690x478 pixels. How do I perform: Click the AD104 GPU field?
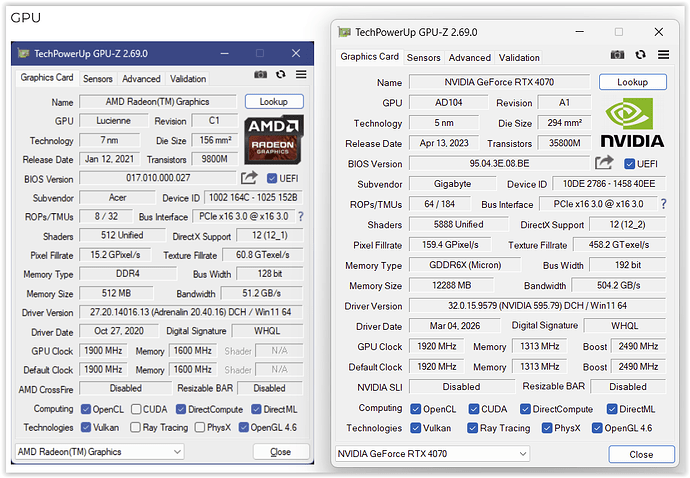tap(448, 103)
